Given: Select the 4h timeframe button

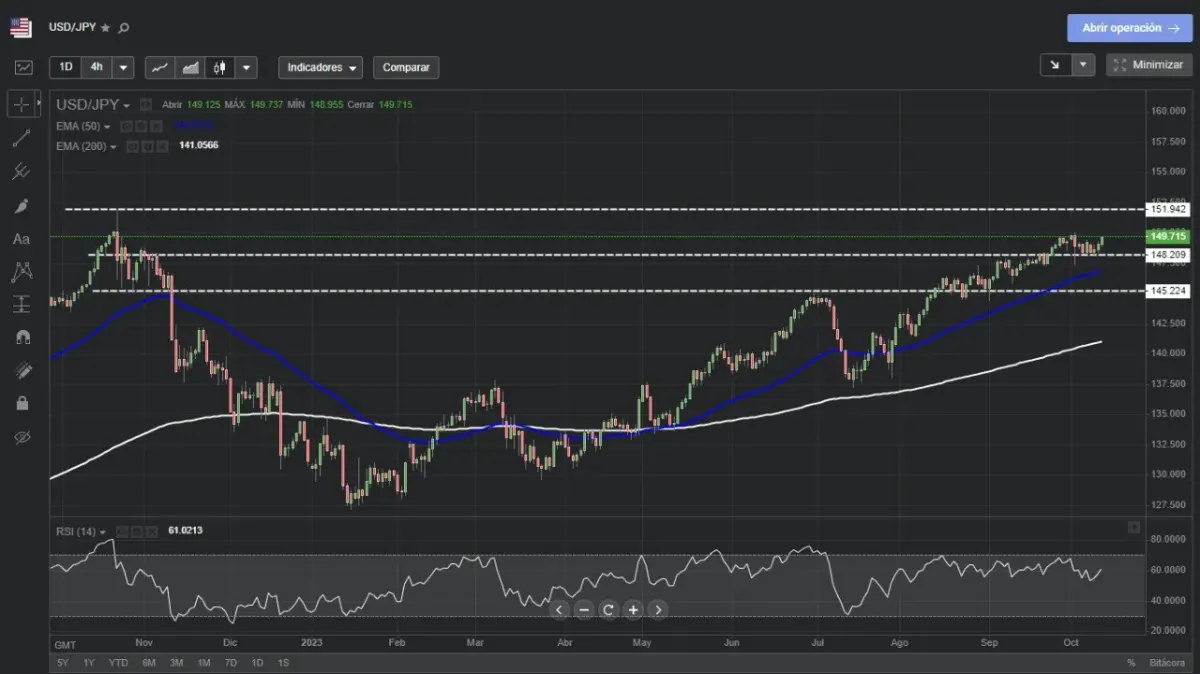Looking at the screenshot, I should tap(96, 68).
